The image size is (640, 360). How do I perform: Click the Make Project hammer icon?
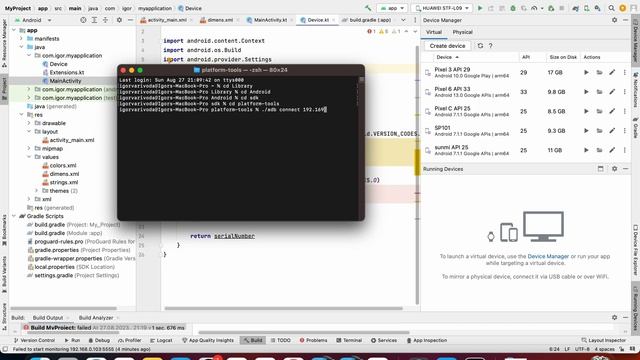[x=368, y=8]
